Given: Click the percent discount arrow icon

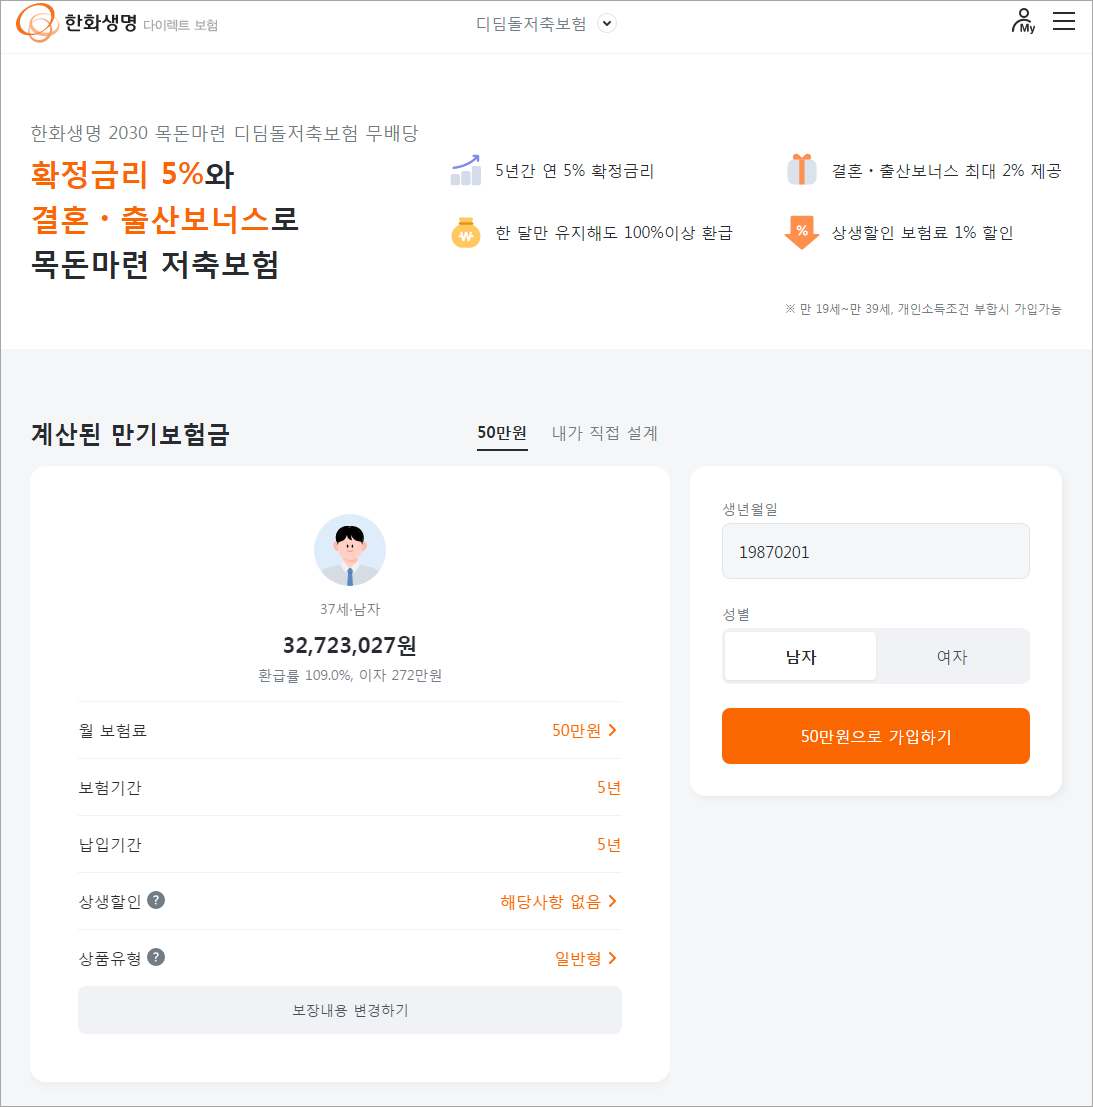Looking at the screenshot, I should coord(800,231).
